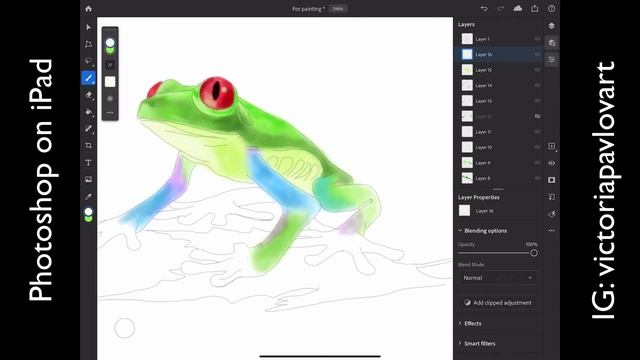Hide Layer 13 using eye icon
Image resolution: width=640 pixels, height=360 pixels.
tap(537, 101)
